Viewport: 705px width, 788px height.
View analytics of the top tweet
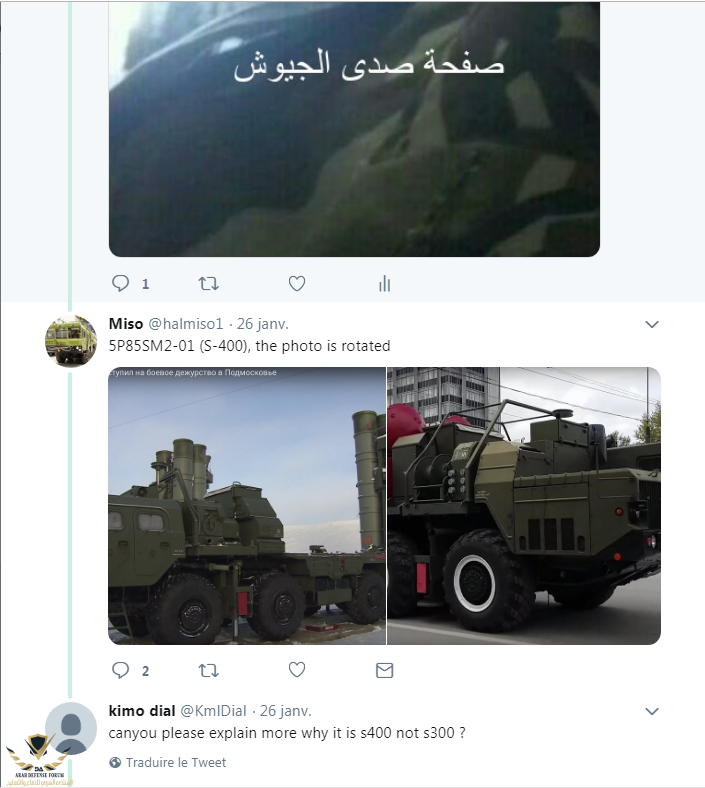coord(384,283)
